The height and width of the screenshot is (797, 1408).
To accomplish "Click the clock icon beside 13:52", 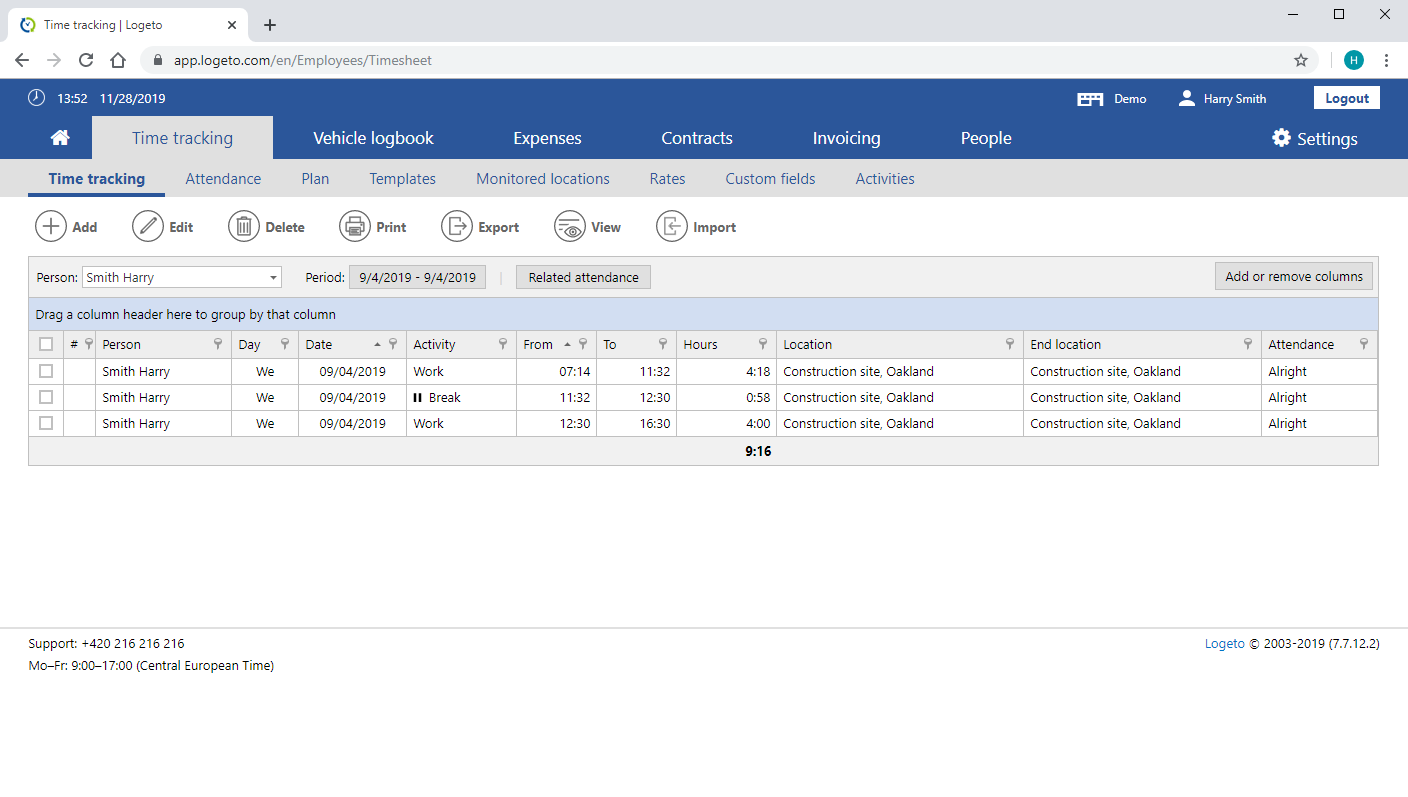I will pyautogui.click(x=36, y=98).
